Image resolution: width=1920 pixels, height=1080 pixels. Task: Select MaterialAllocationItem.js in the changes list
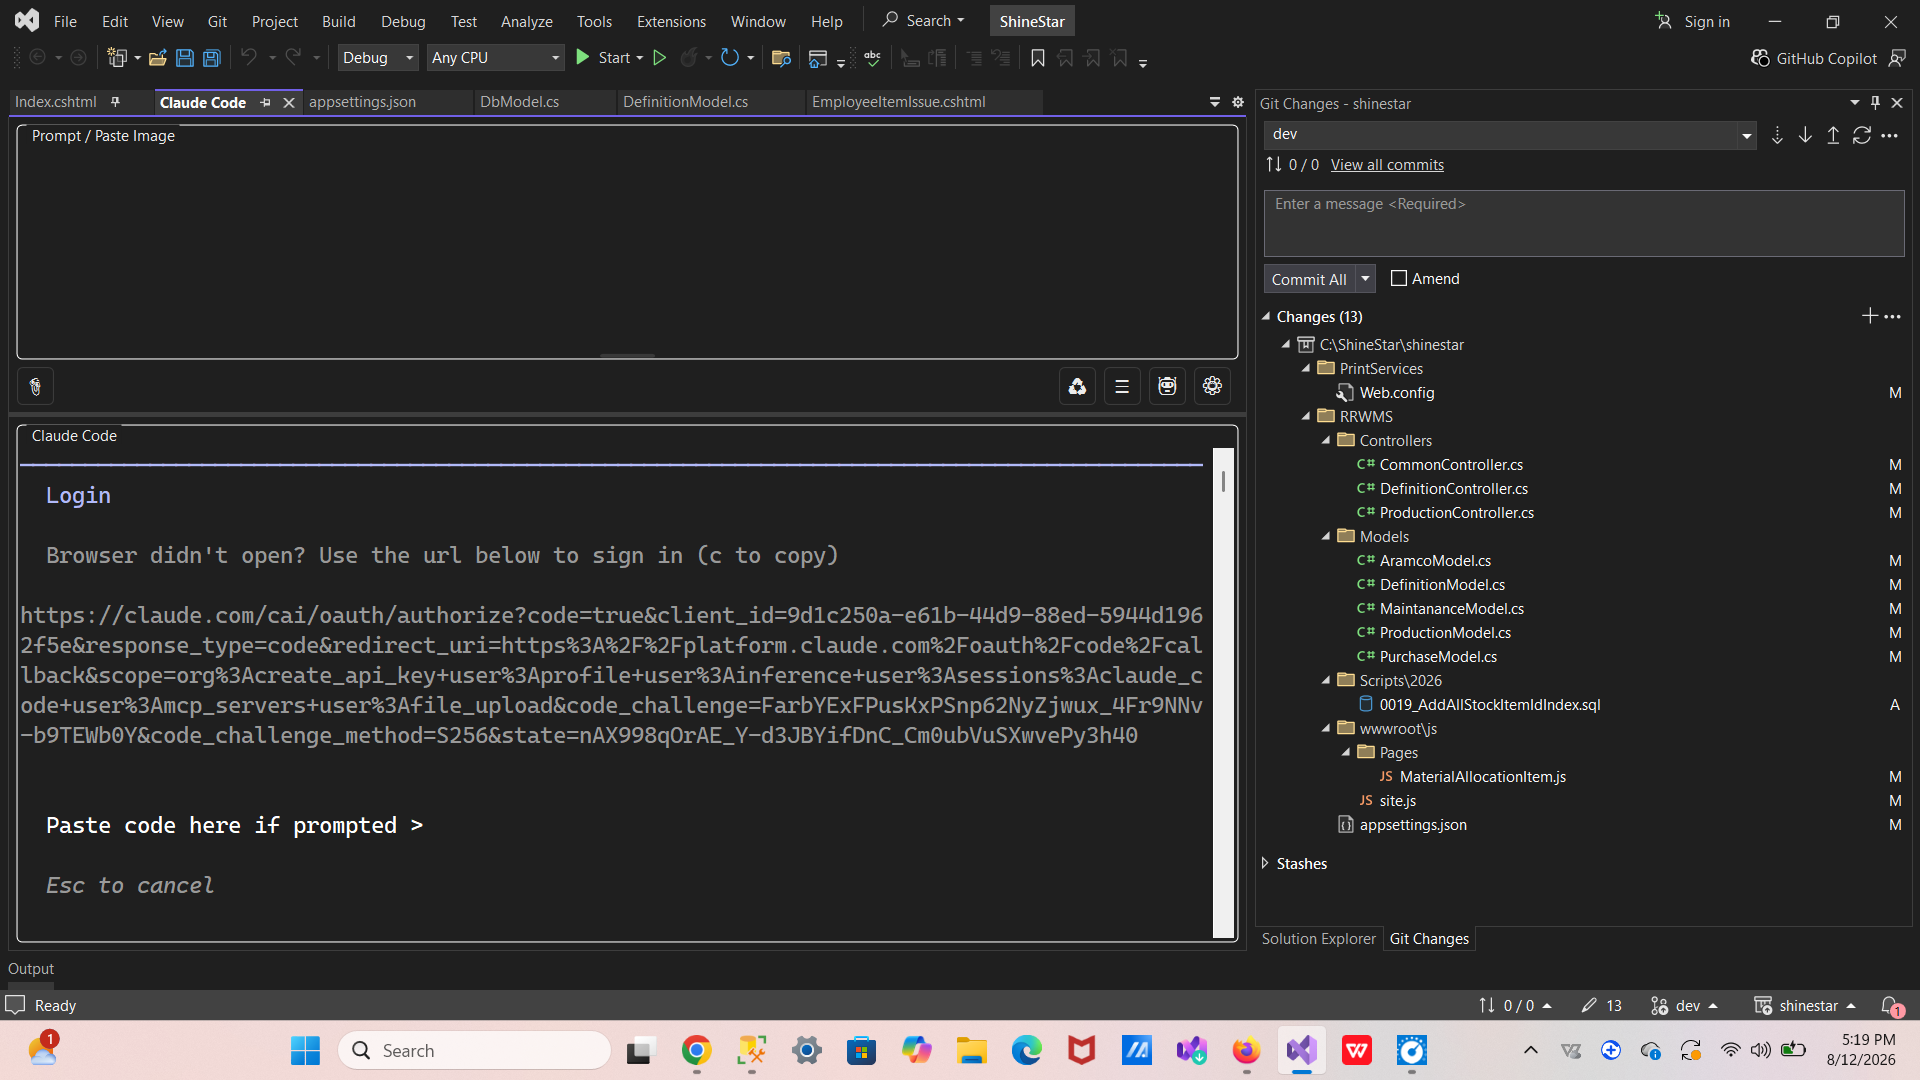click(1482, 777)
